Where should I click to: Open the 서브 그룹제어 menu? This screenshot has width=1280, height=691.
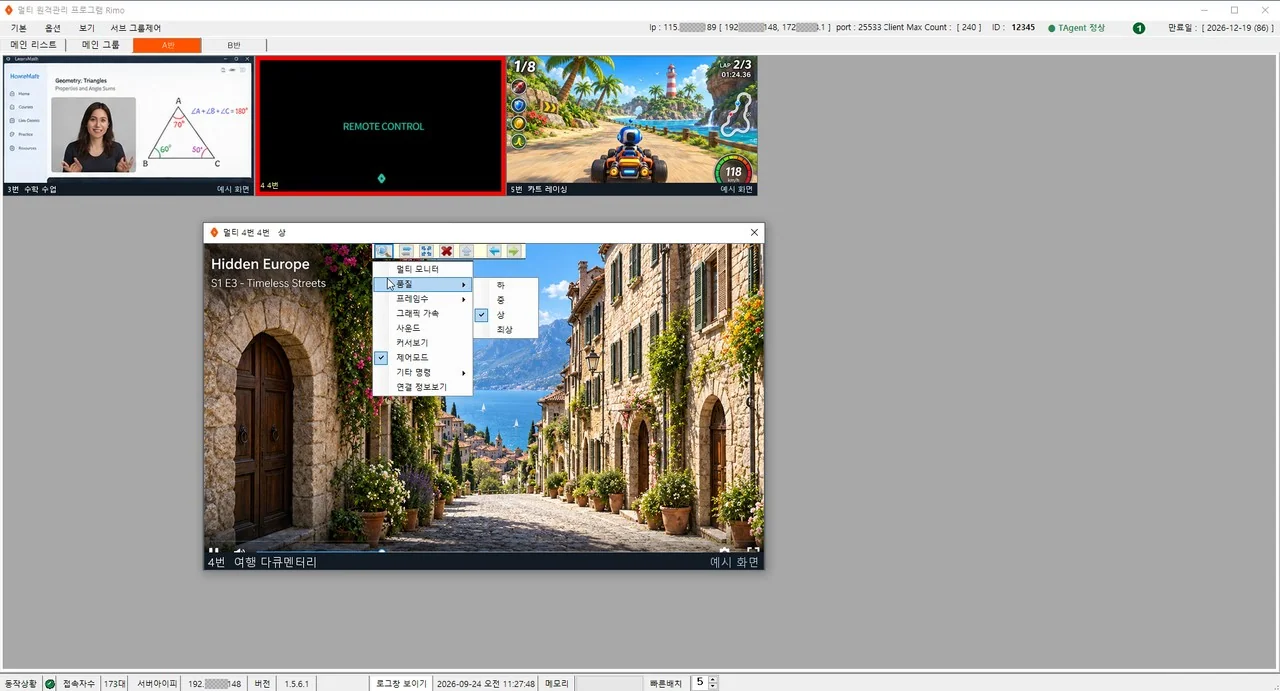click(135, 28)
